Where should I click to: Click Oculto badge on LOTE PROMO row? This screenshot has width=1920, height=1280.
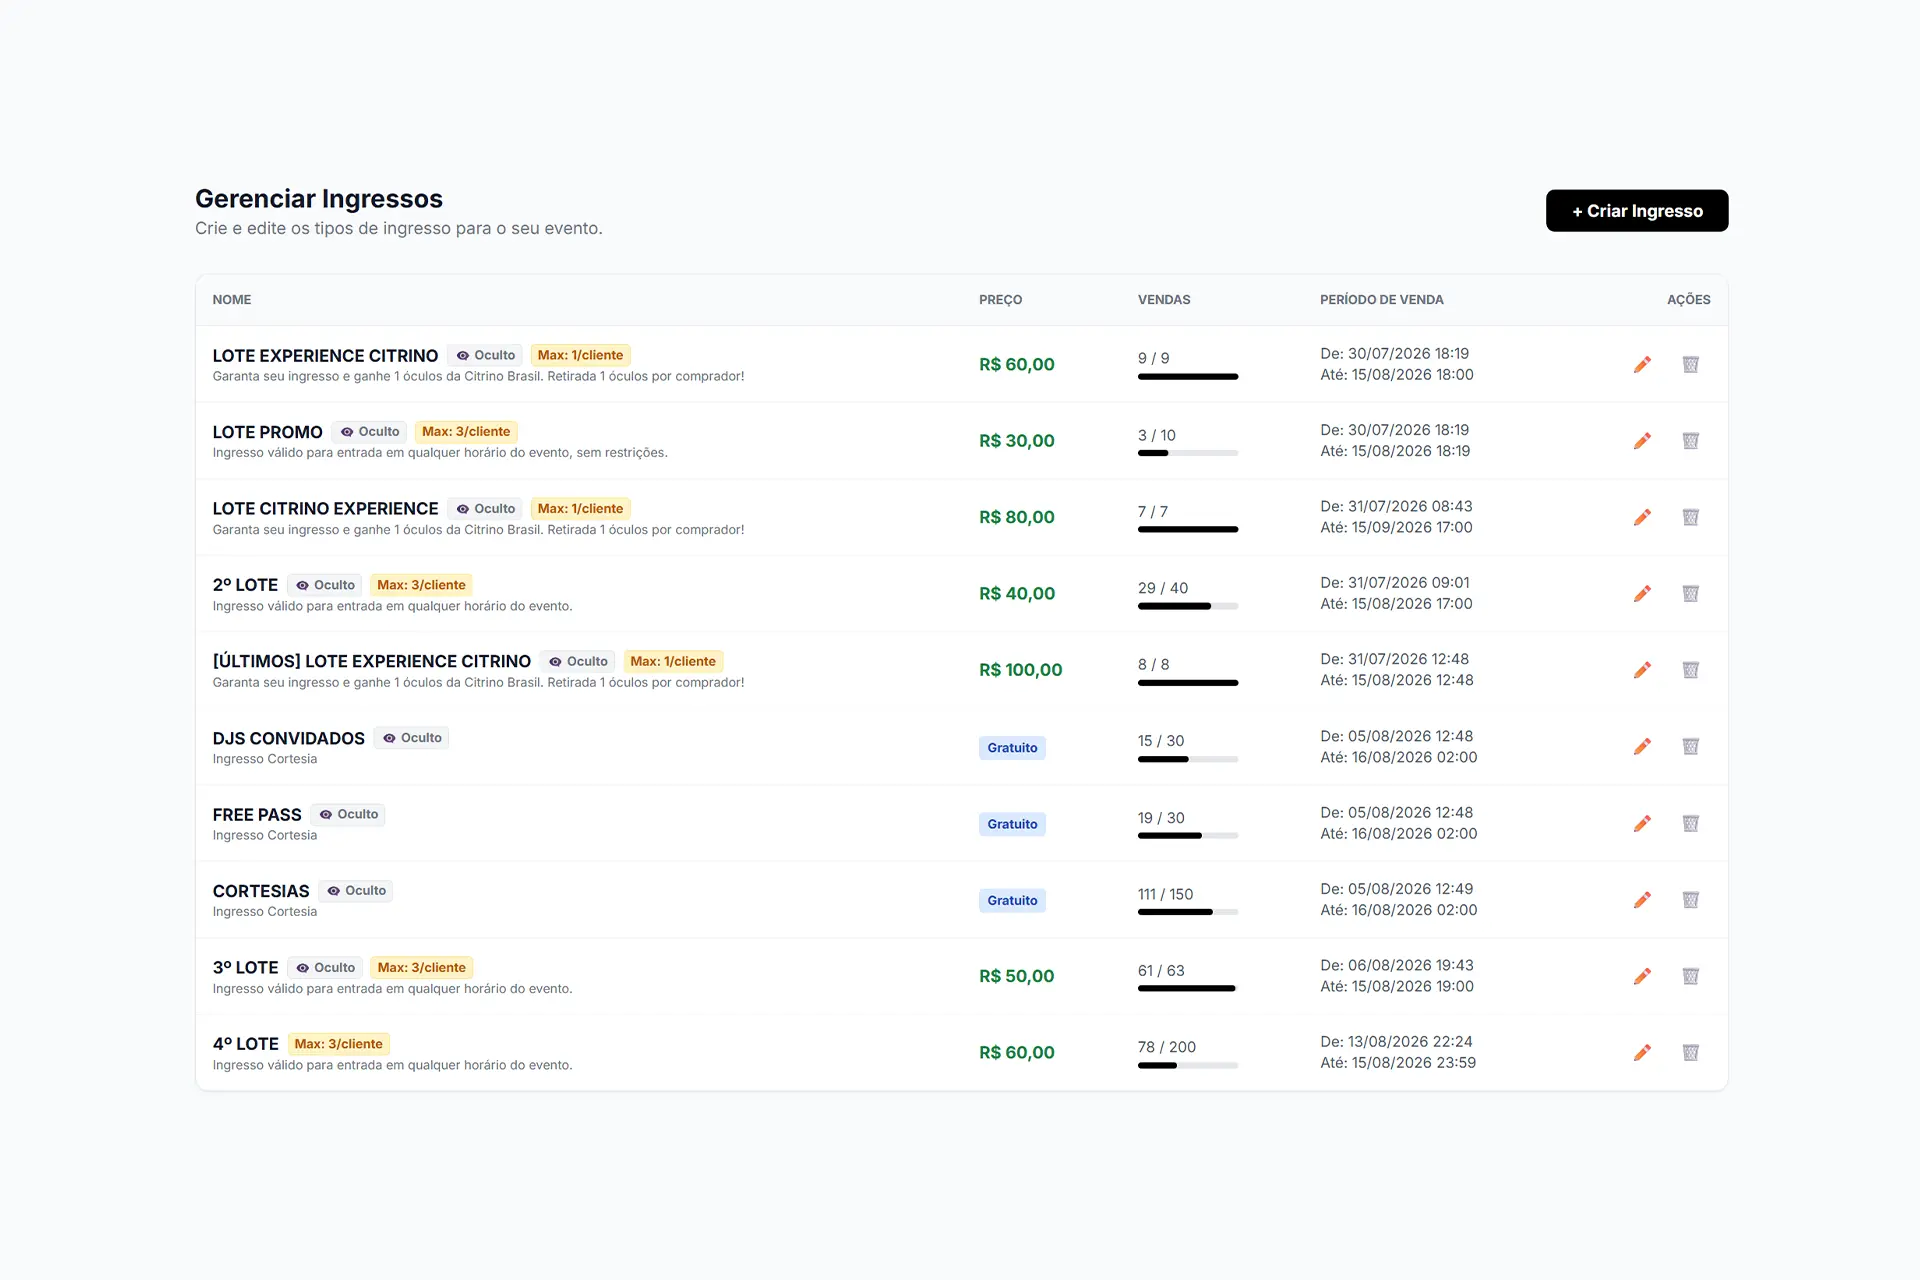(x=369, y=432)
